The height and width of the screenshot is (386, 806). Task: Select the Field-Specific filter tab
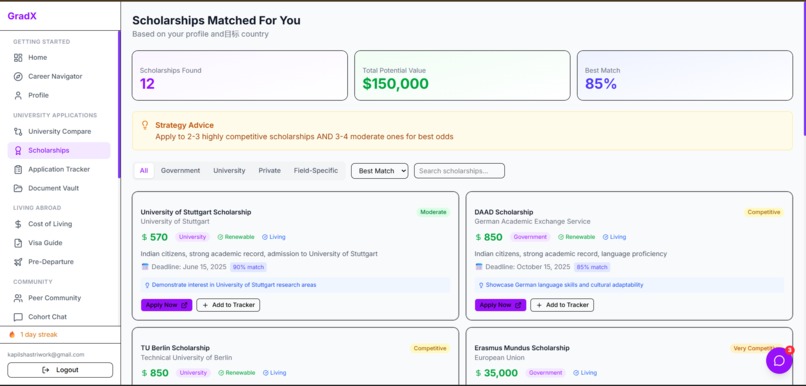[x=316, y=171]
